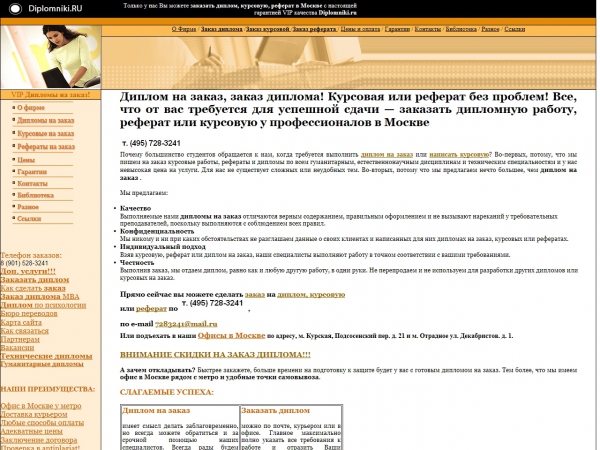Viewport: 600px width, 450px height.
Task: Open 'О фирме' in top navigation bar
Action: (x=184, y=29)
